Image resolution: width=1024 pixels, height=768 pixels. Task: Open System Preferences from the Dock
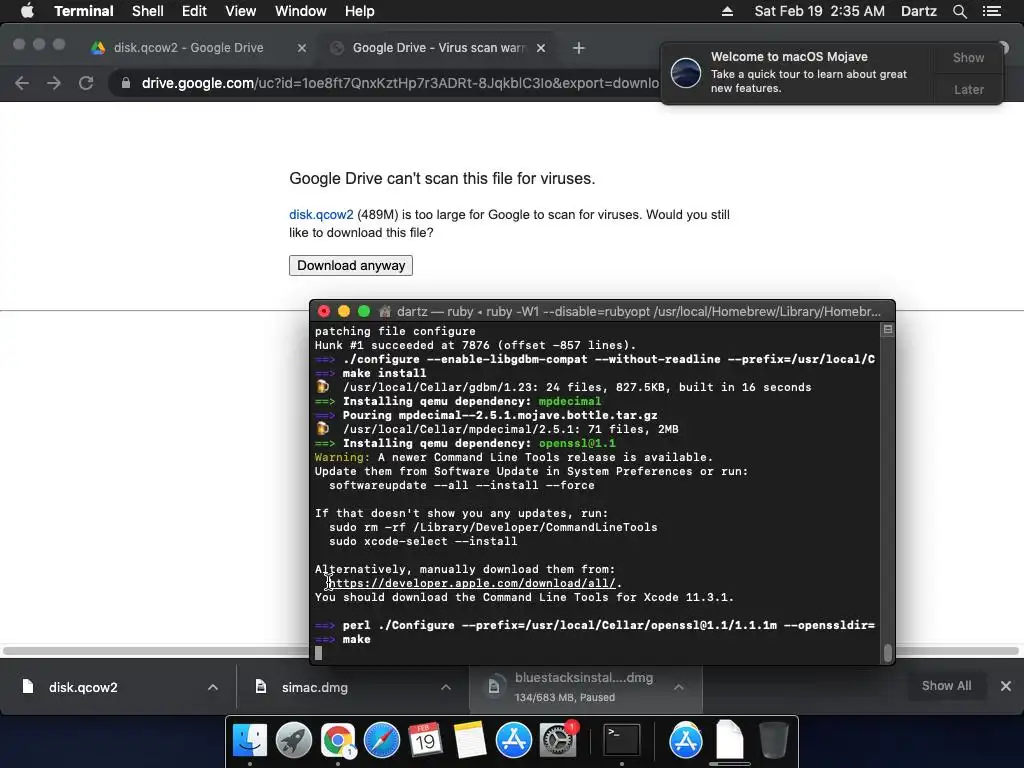557,741
